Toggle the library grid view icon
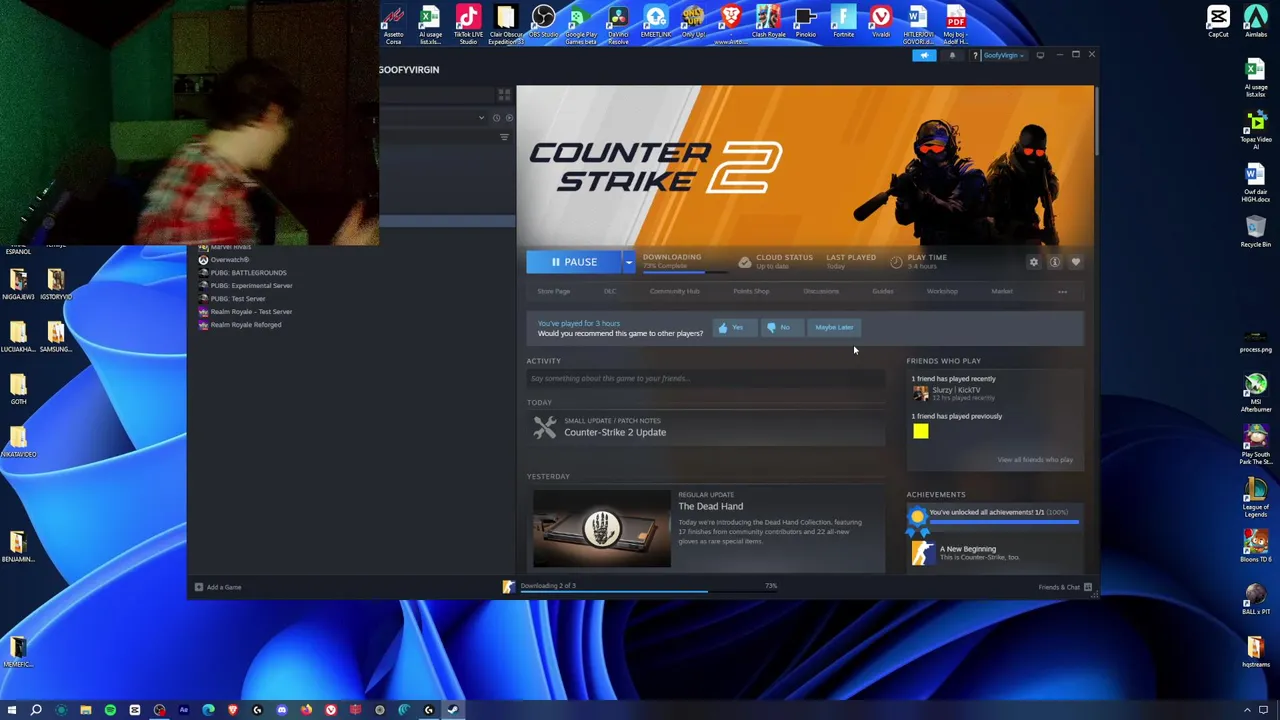 pos(504,95)
